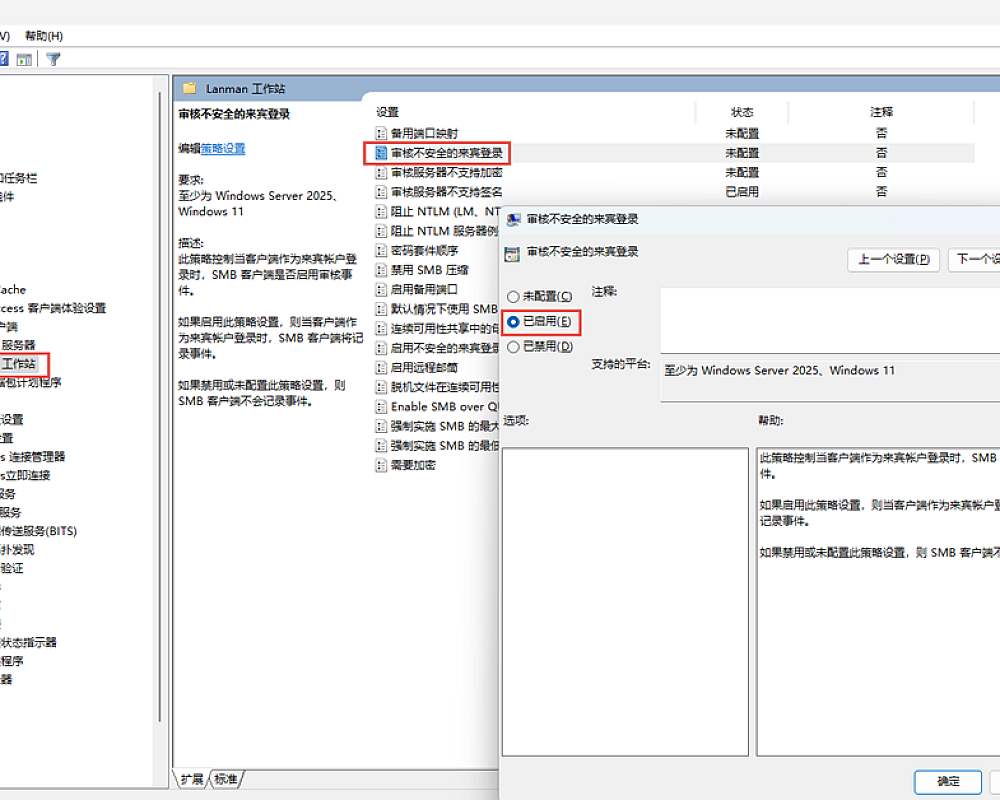Click the policy icon beside 备用端口映射
The width and height of the screenshot is (1000, 800).
point(380,133)
